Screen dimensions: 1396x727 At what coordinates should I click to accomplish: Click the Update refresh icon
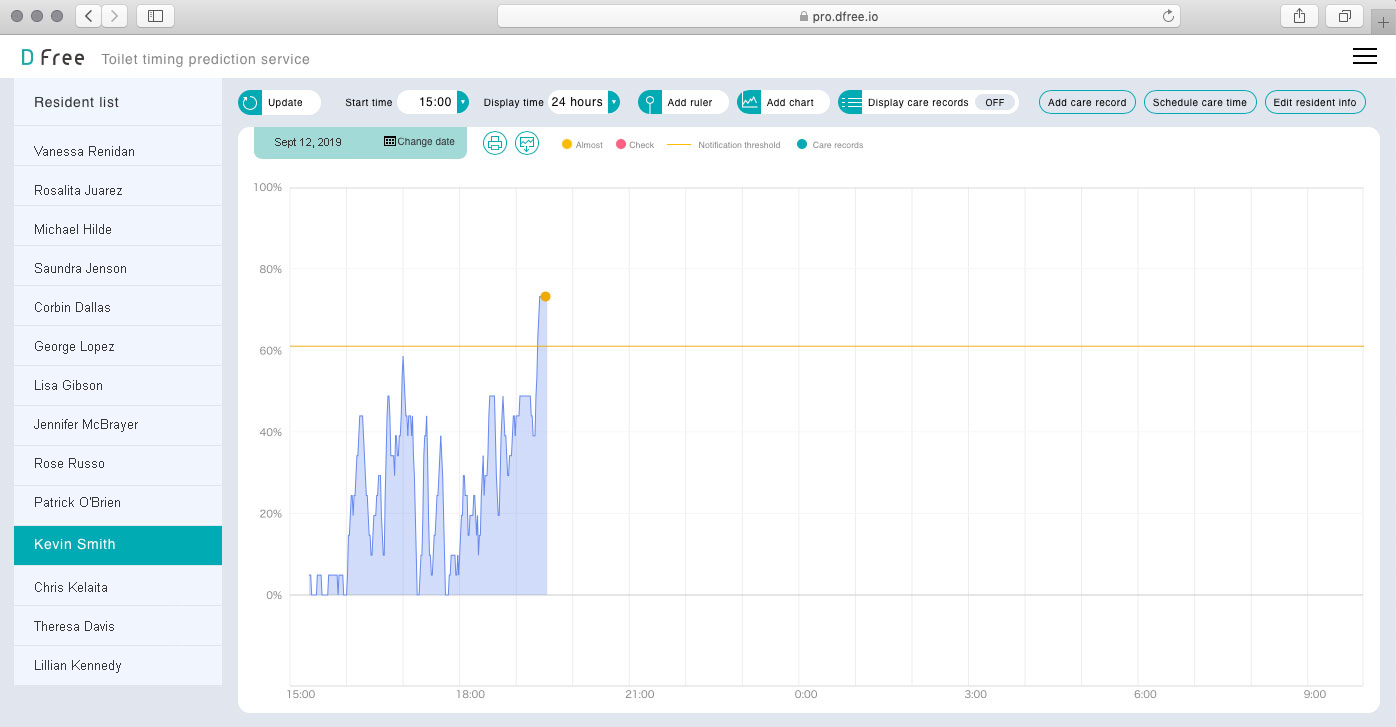(x=249, y=102)
